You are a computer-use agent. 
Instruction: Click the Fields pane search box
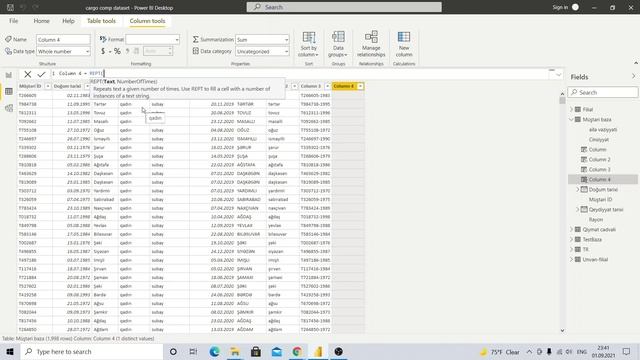point(602,93)
